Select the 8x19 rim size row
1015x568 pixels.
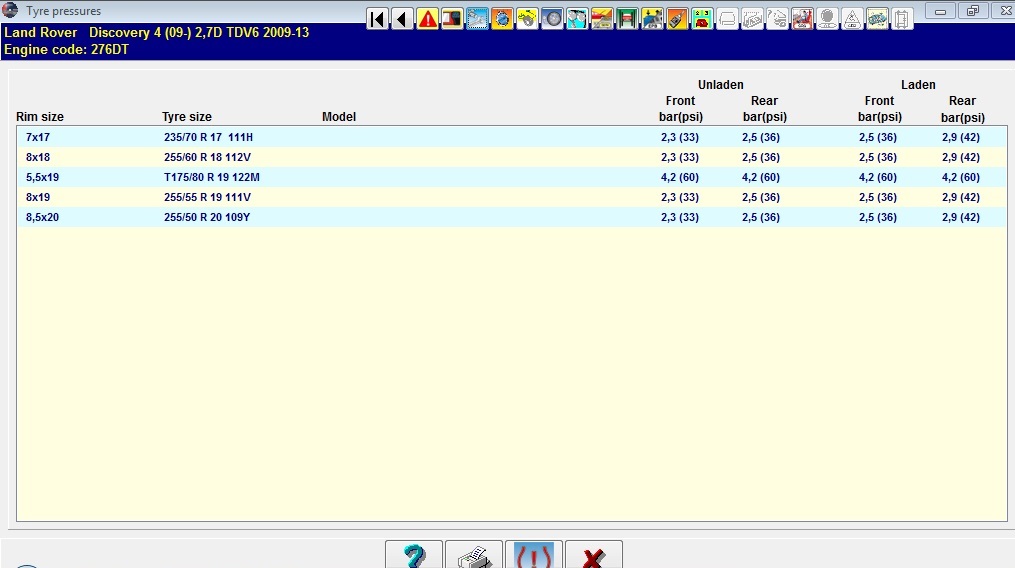[37, 197]
